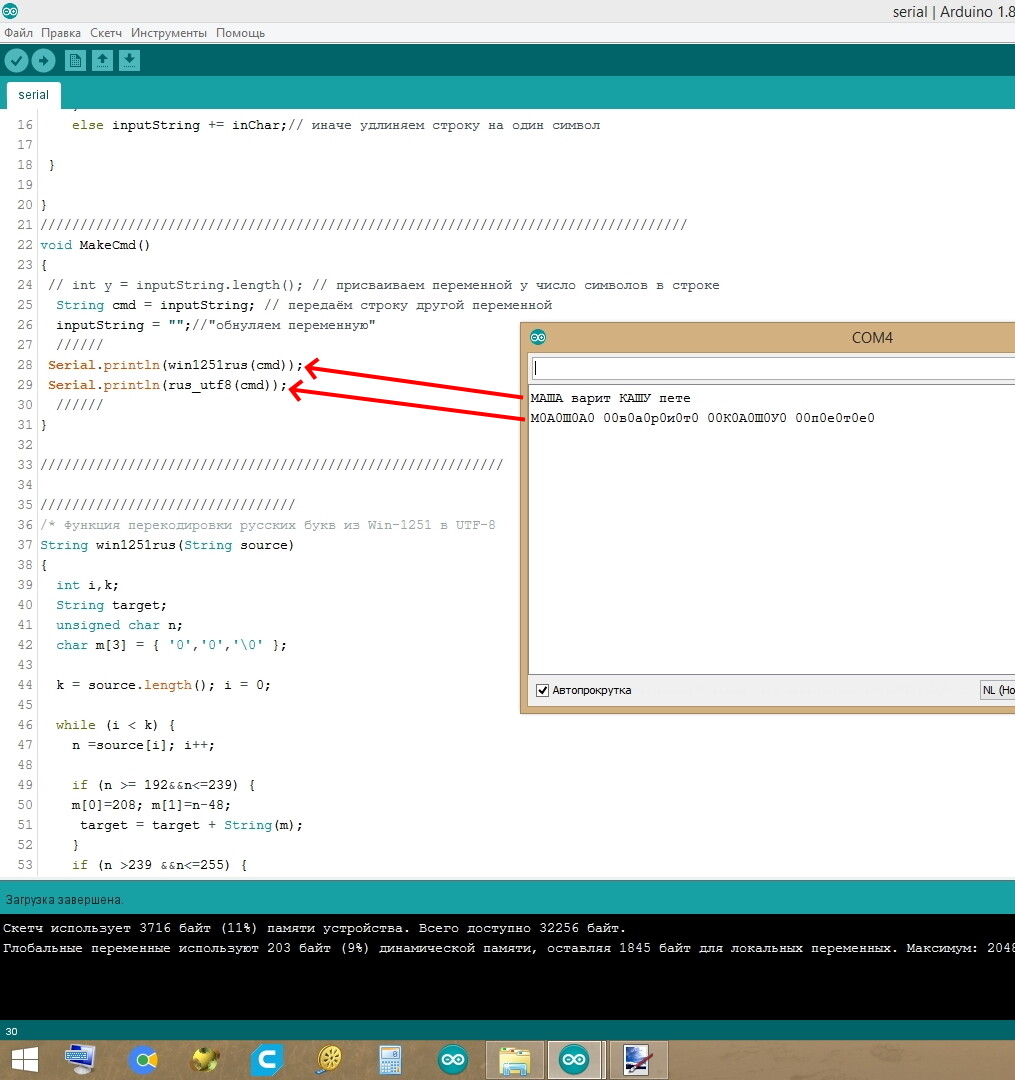Open File Explorer from the taskbar
This screenshot has height=1080, width=1015.
coord(514,1059)
